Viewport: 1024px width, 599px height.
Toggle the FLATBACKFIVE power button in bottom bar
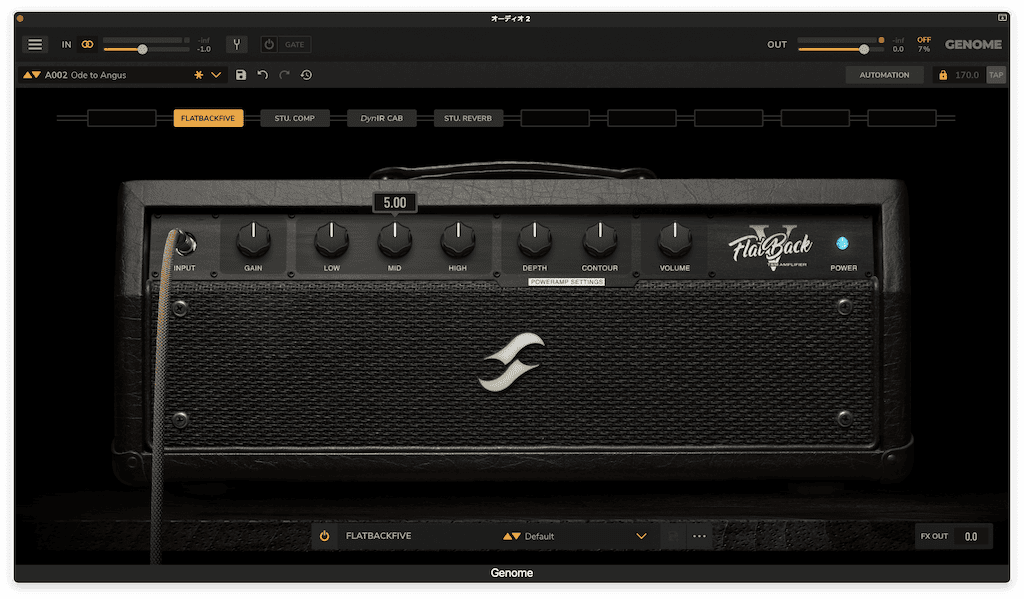click(325, 536)
